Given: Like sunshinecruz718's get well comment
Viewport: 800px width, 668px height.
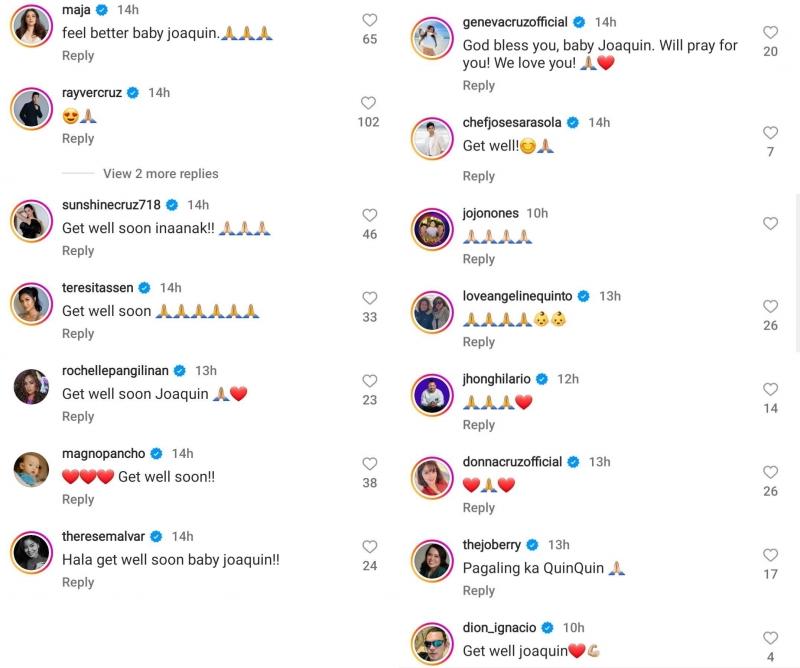Looking at the screenshot, I should click(x=369, y=215).
